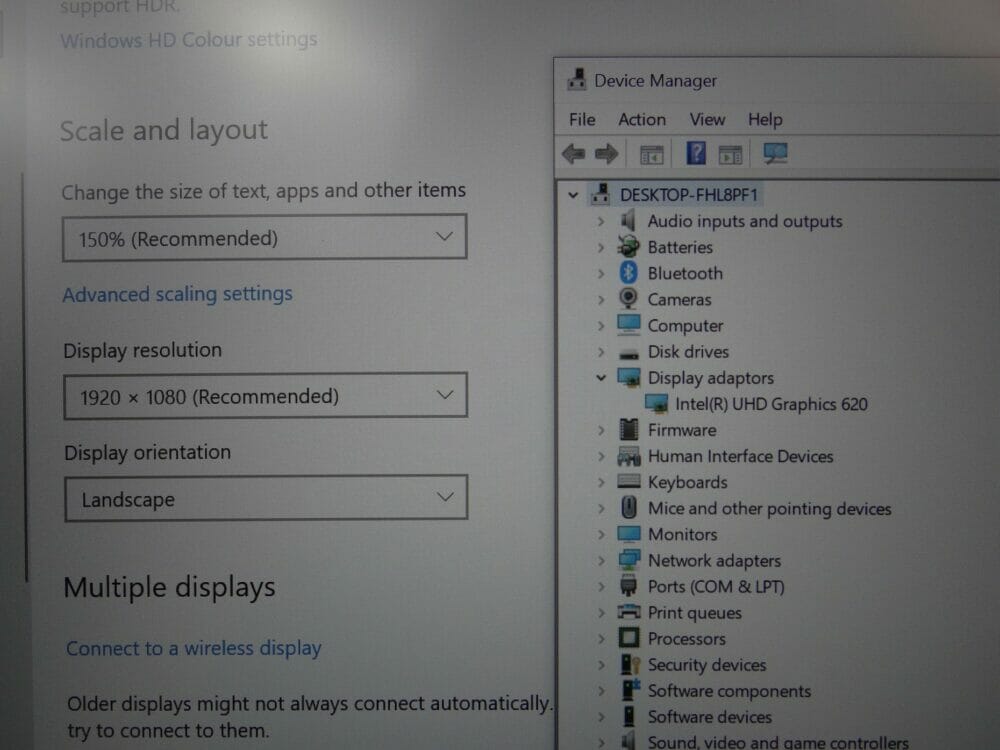Open the Landscape display orientation dropdown
The width and height of the screenshot is (1000, 750).
pos(266,498)
